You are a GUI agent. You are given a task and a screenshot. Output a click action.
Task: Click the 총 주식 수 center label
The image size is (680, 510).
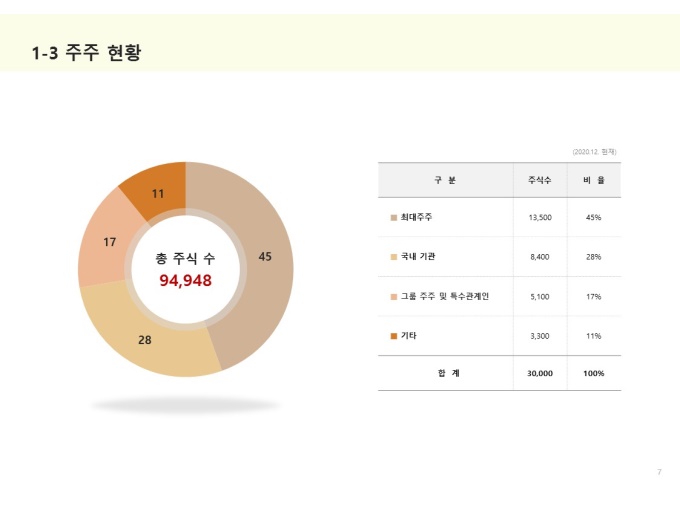point(186,258)
